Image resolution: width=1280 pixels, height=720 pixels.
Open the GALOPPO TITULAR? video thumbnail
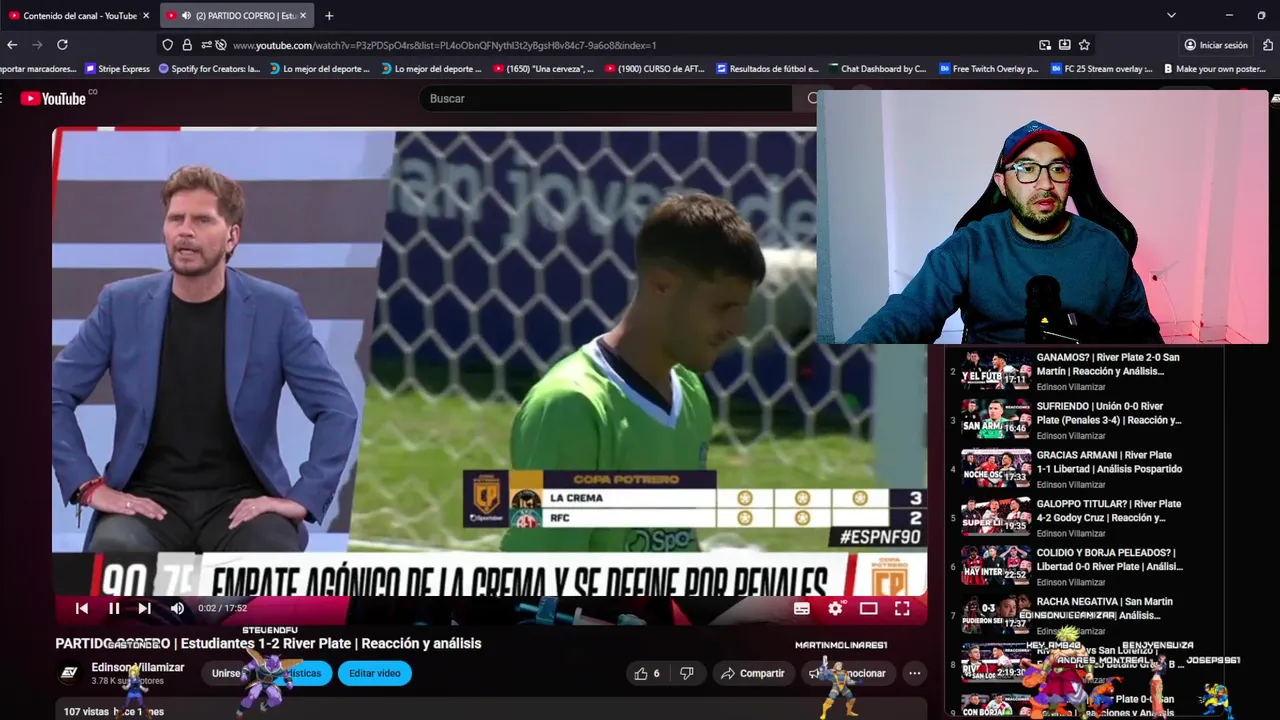[x=996, y=517]
